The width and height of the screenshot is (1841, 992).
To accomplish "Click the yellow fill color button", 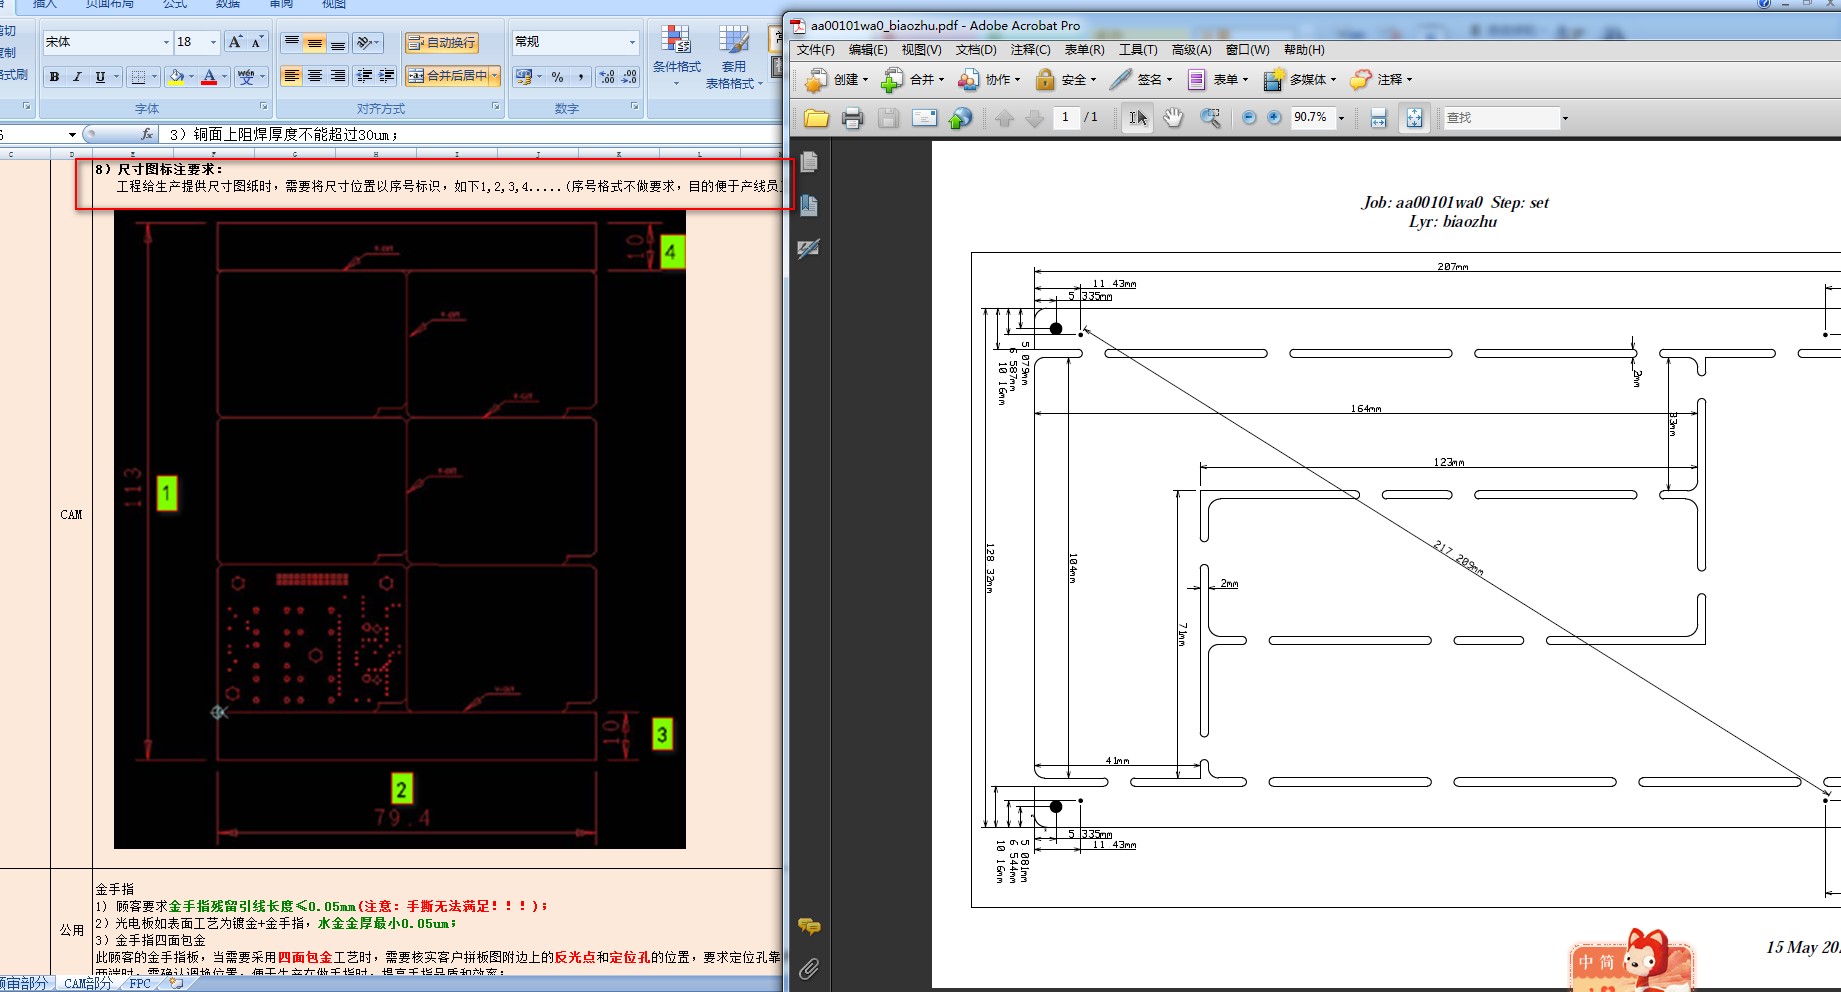I will click(177, 77).
